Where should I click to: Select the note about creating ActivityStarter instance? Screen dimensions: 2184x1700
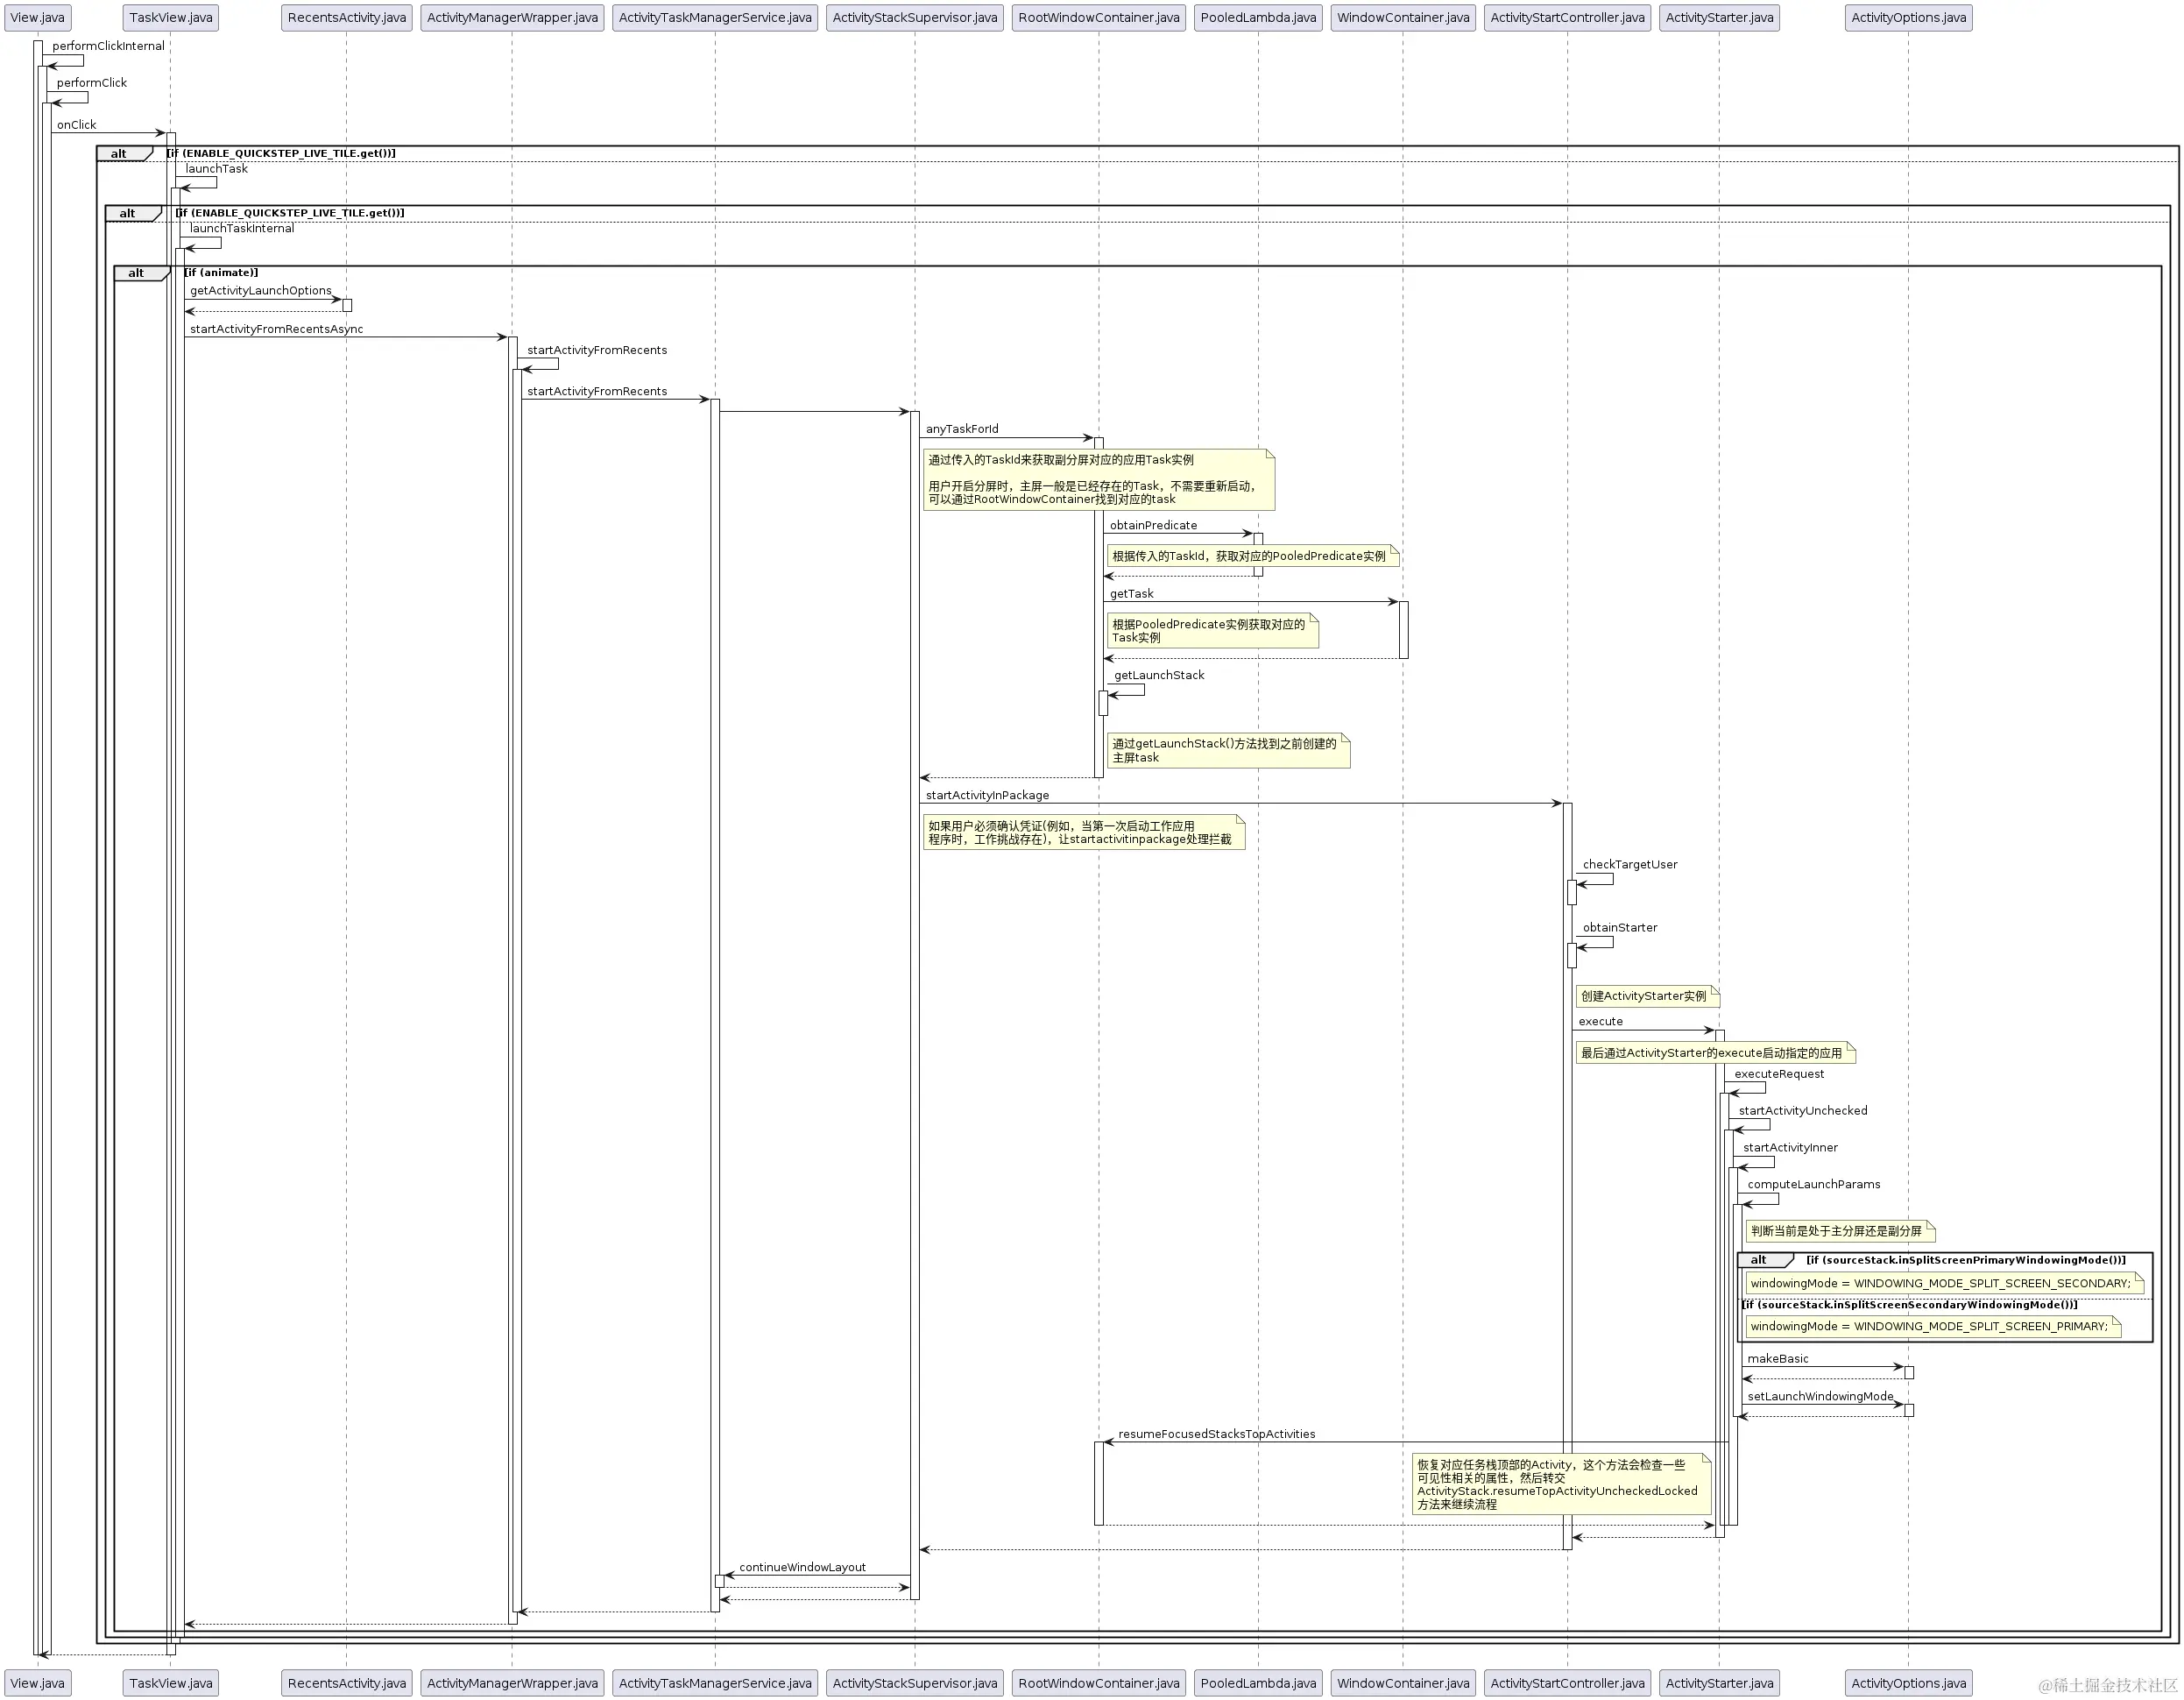(1648, 996)
